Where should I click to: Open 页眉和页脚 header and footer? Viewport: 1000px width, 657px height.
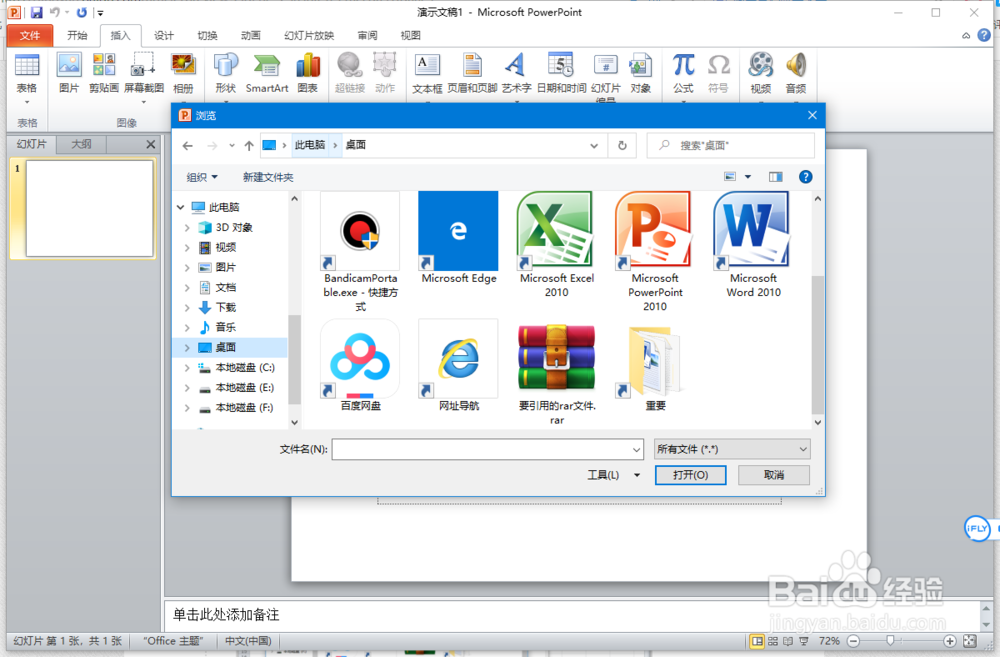tap(472, 73)
